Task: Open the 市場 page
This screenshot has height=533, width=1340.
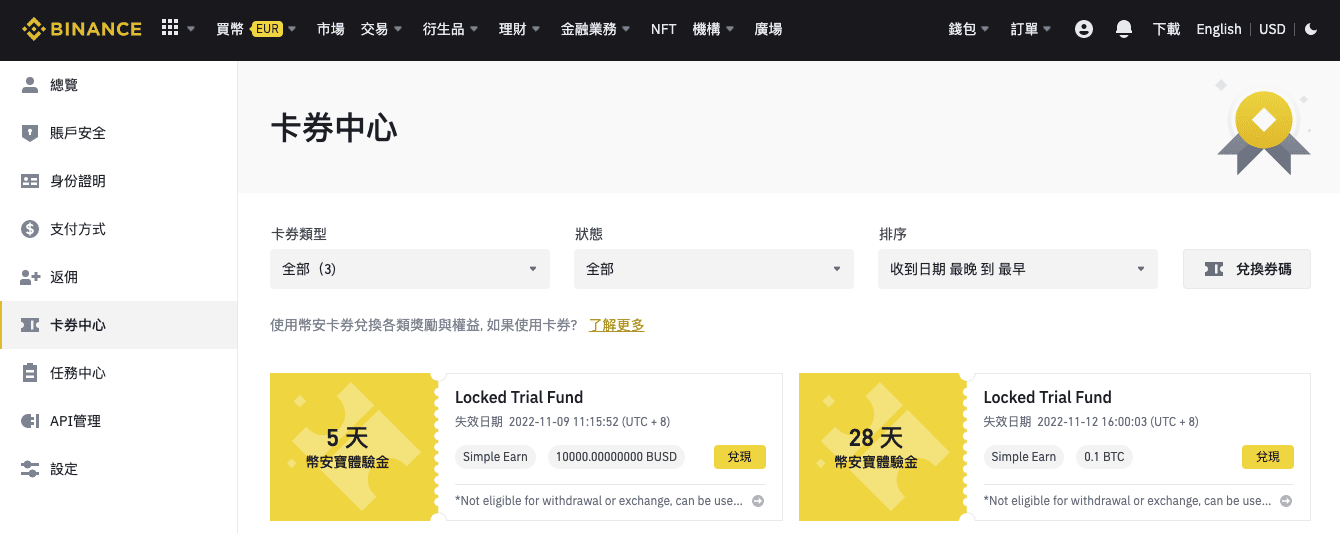Action: pyautogui.click(x=330, y=29)
